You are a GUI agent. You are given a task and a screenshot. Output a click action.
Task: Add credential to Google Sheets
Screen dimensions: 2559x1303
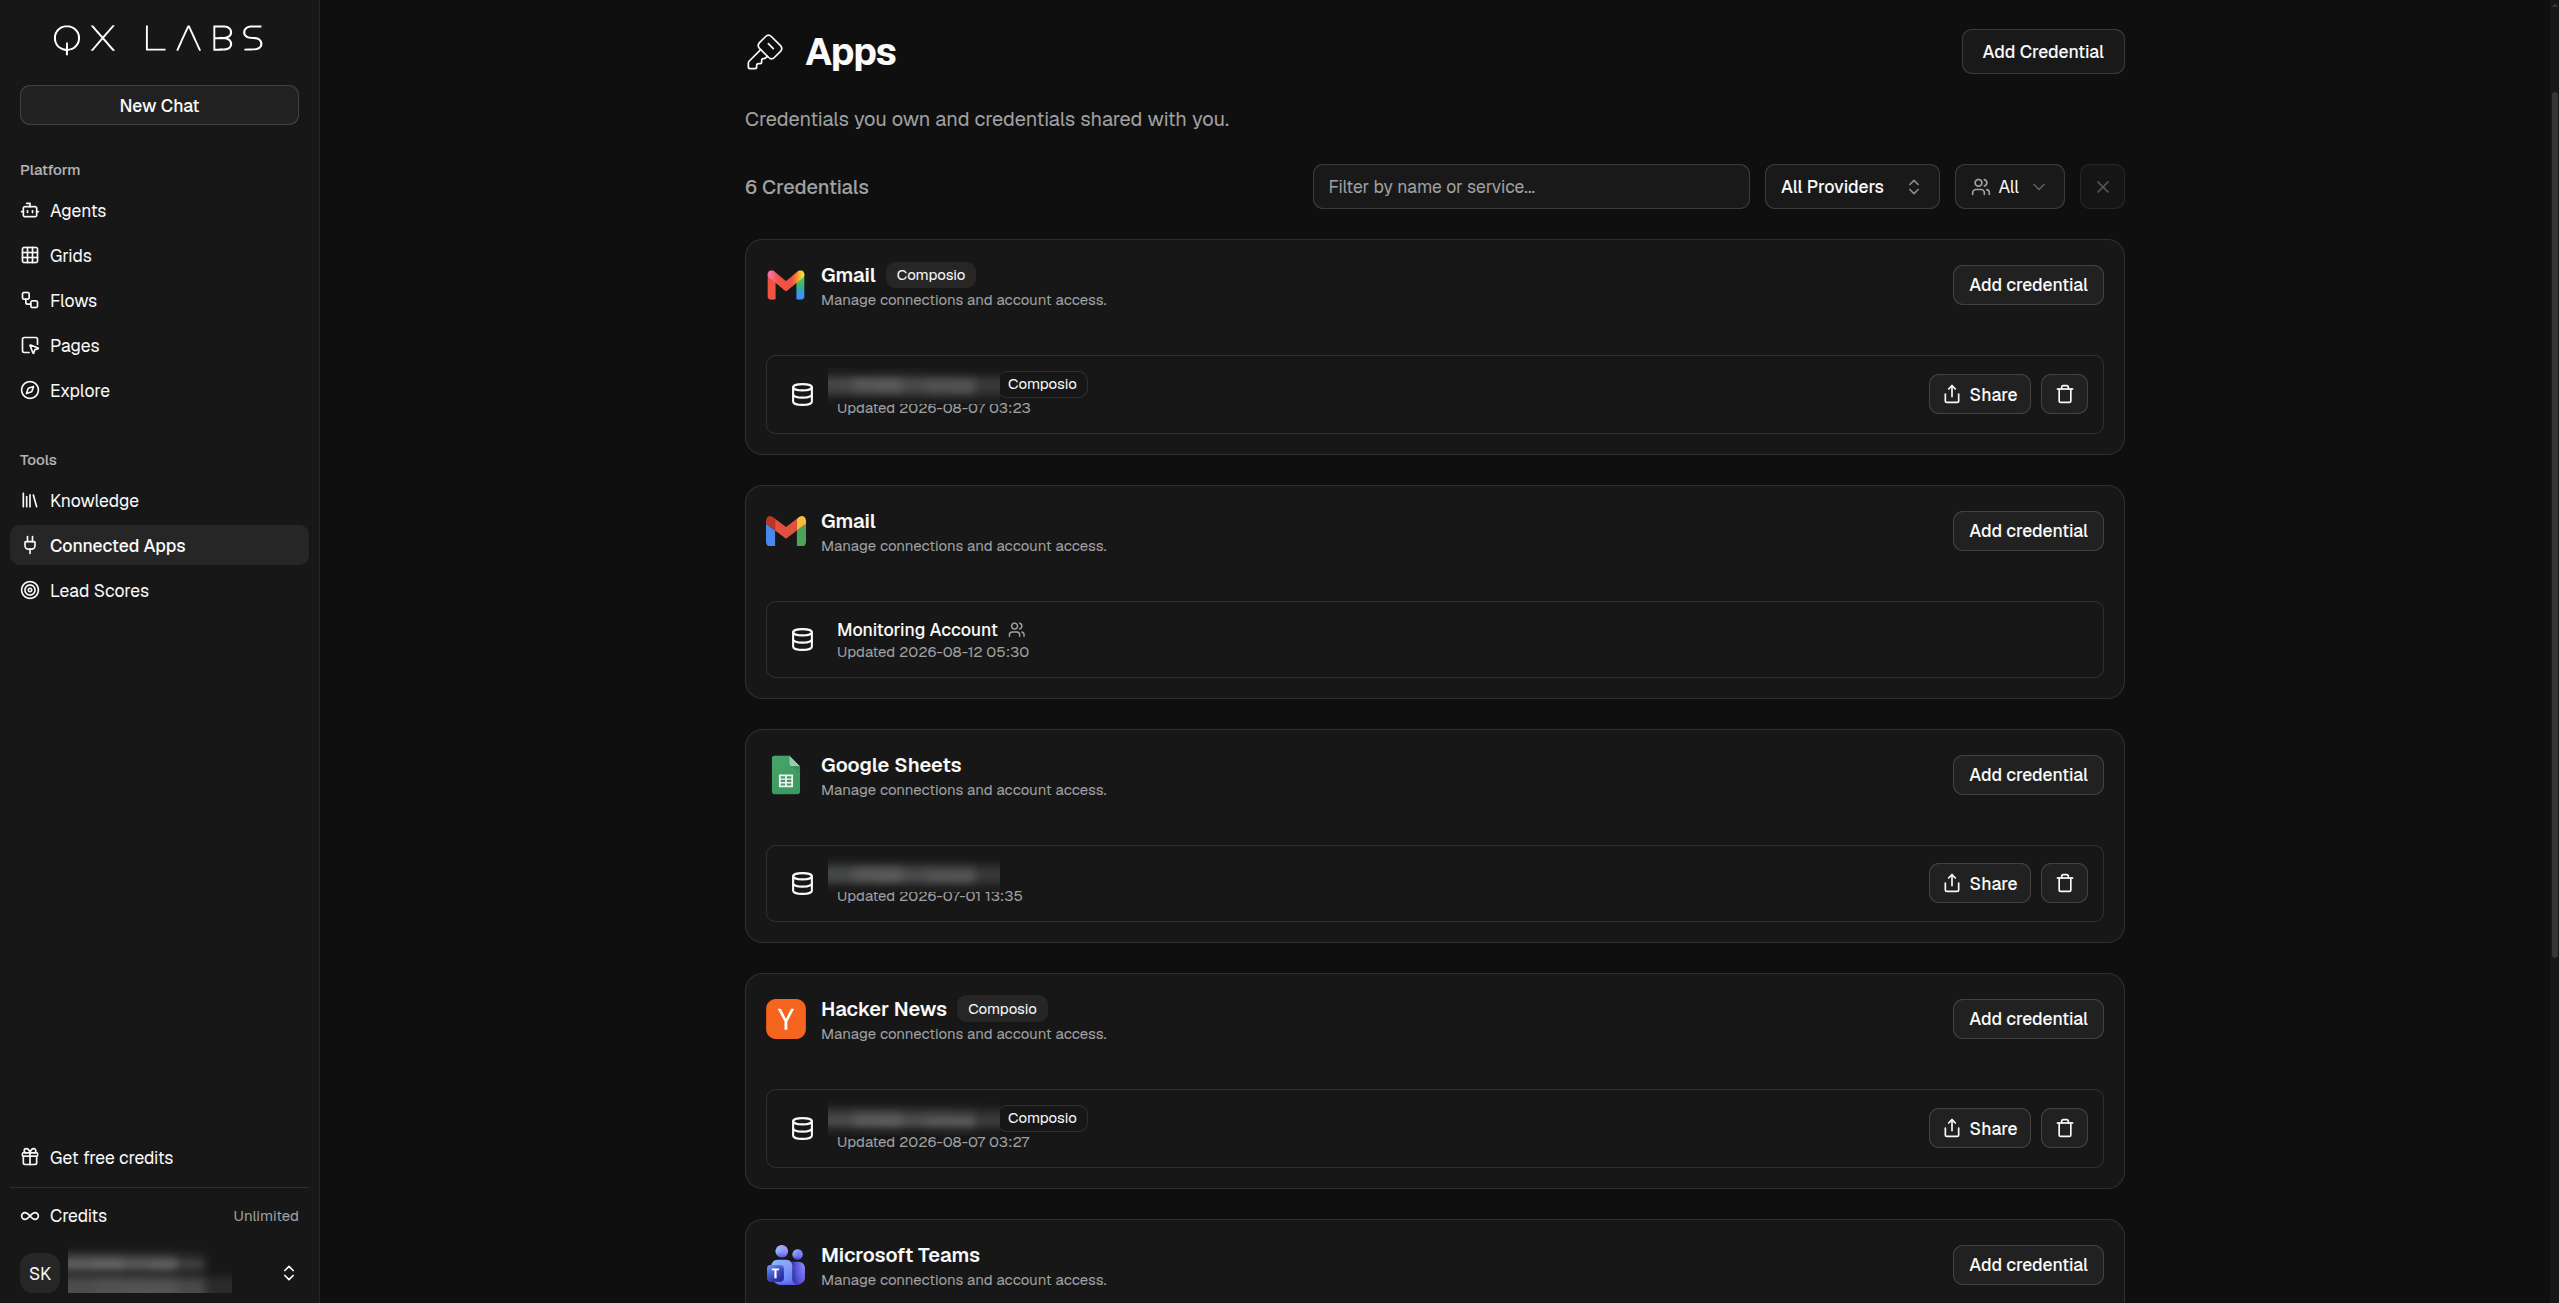2028,775
